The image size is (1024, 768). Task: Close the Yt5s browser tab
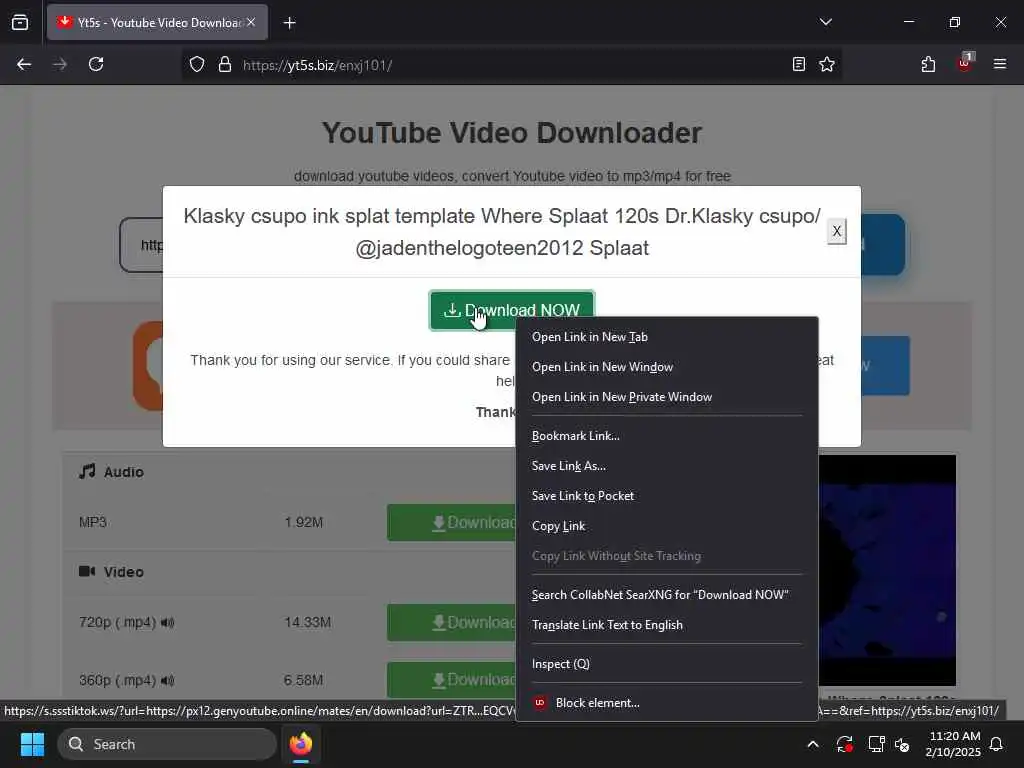(x=251, y=22)
